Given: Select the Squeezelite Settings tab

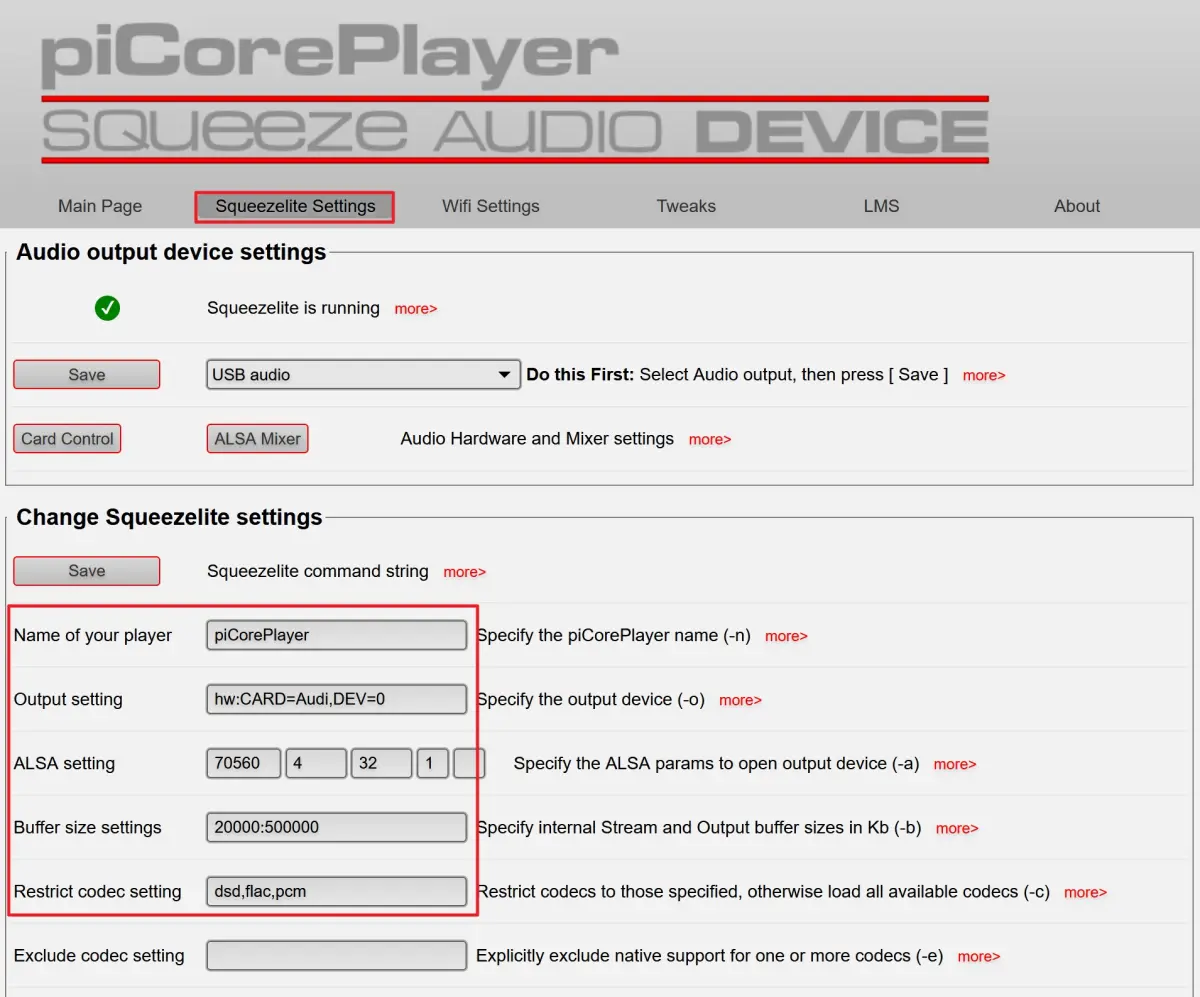Looking at the screenshot, I should pyautogui.click(x=295, y=206).
